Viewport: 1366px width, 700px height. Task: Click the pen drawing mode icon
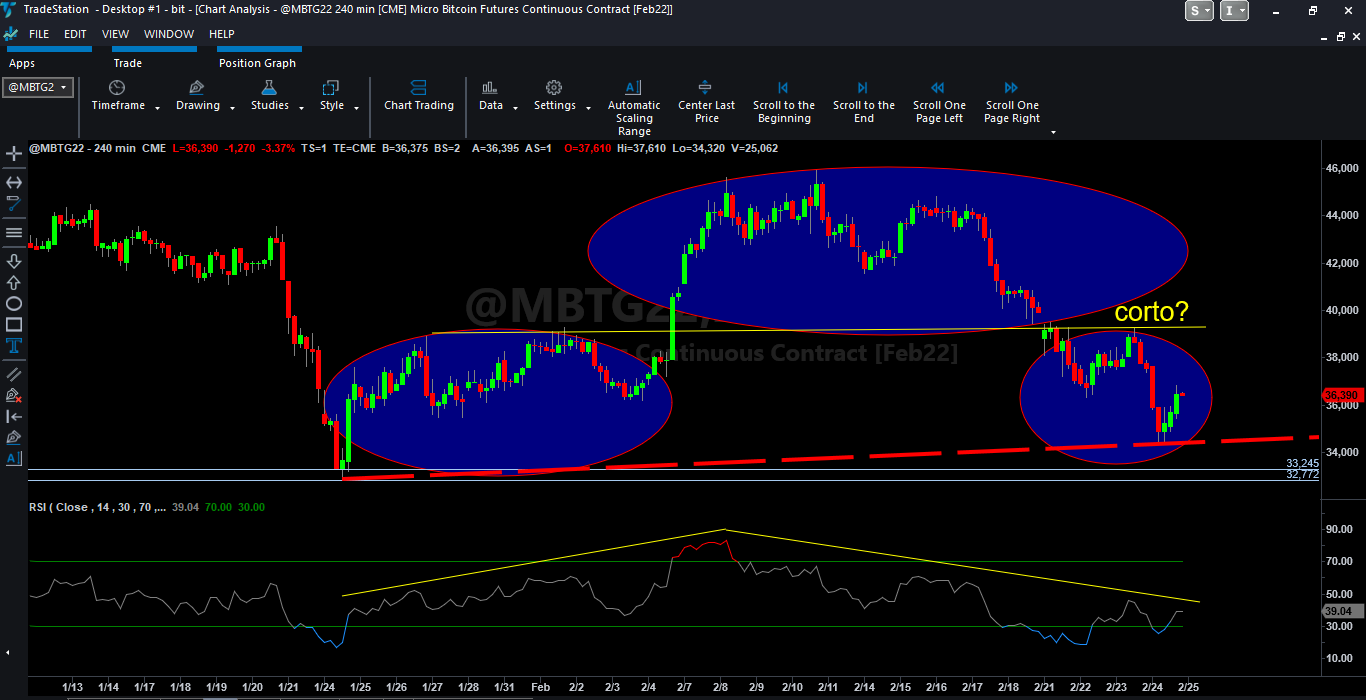coord(14,437)
